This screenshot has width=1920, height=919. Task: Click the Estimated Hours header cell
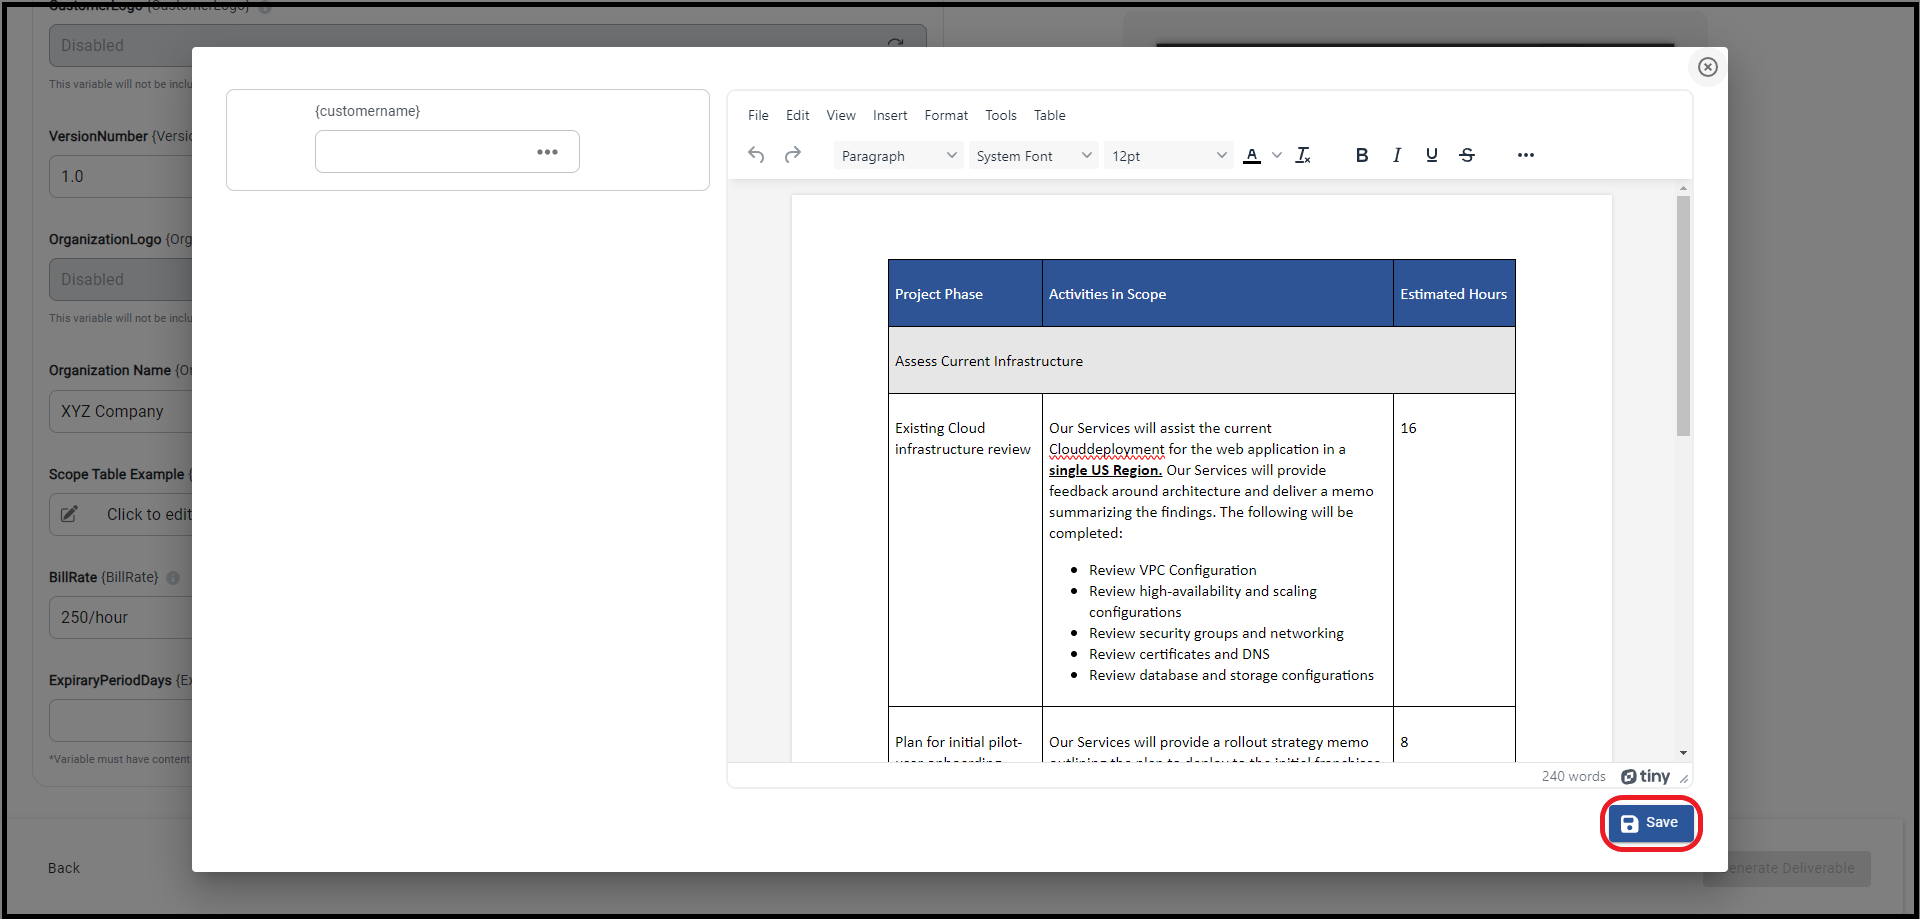click(x=1454, y=293)
